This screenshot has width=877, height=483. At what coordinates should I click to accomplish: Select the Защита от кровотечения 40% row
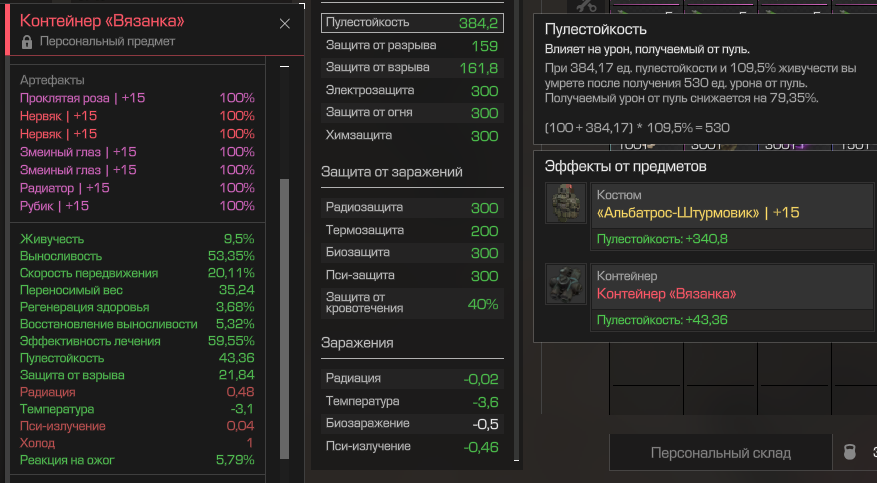[x=412, y=303]
